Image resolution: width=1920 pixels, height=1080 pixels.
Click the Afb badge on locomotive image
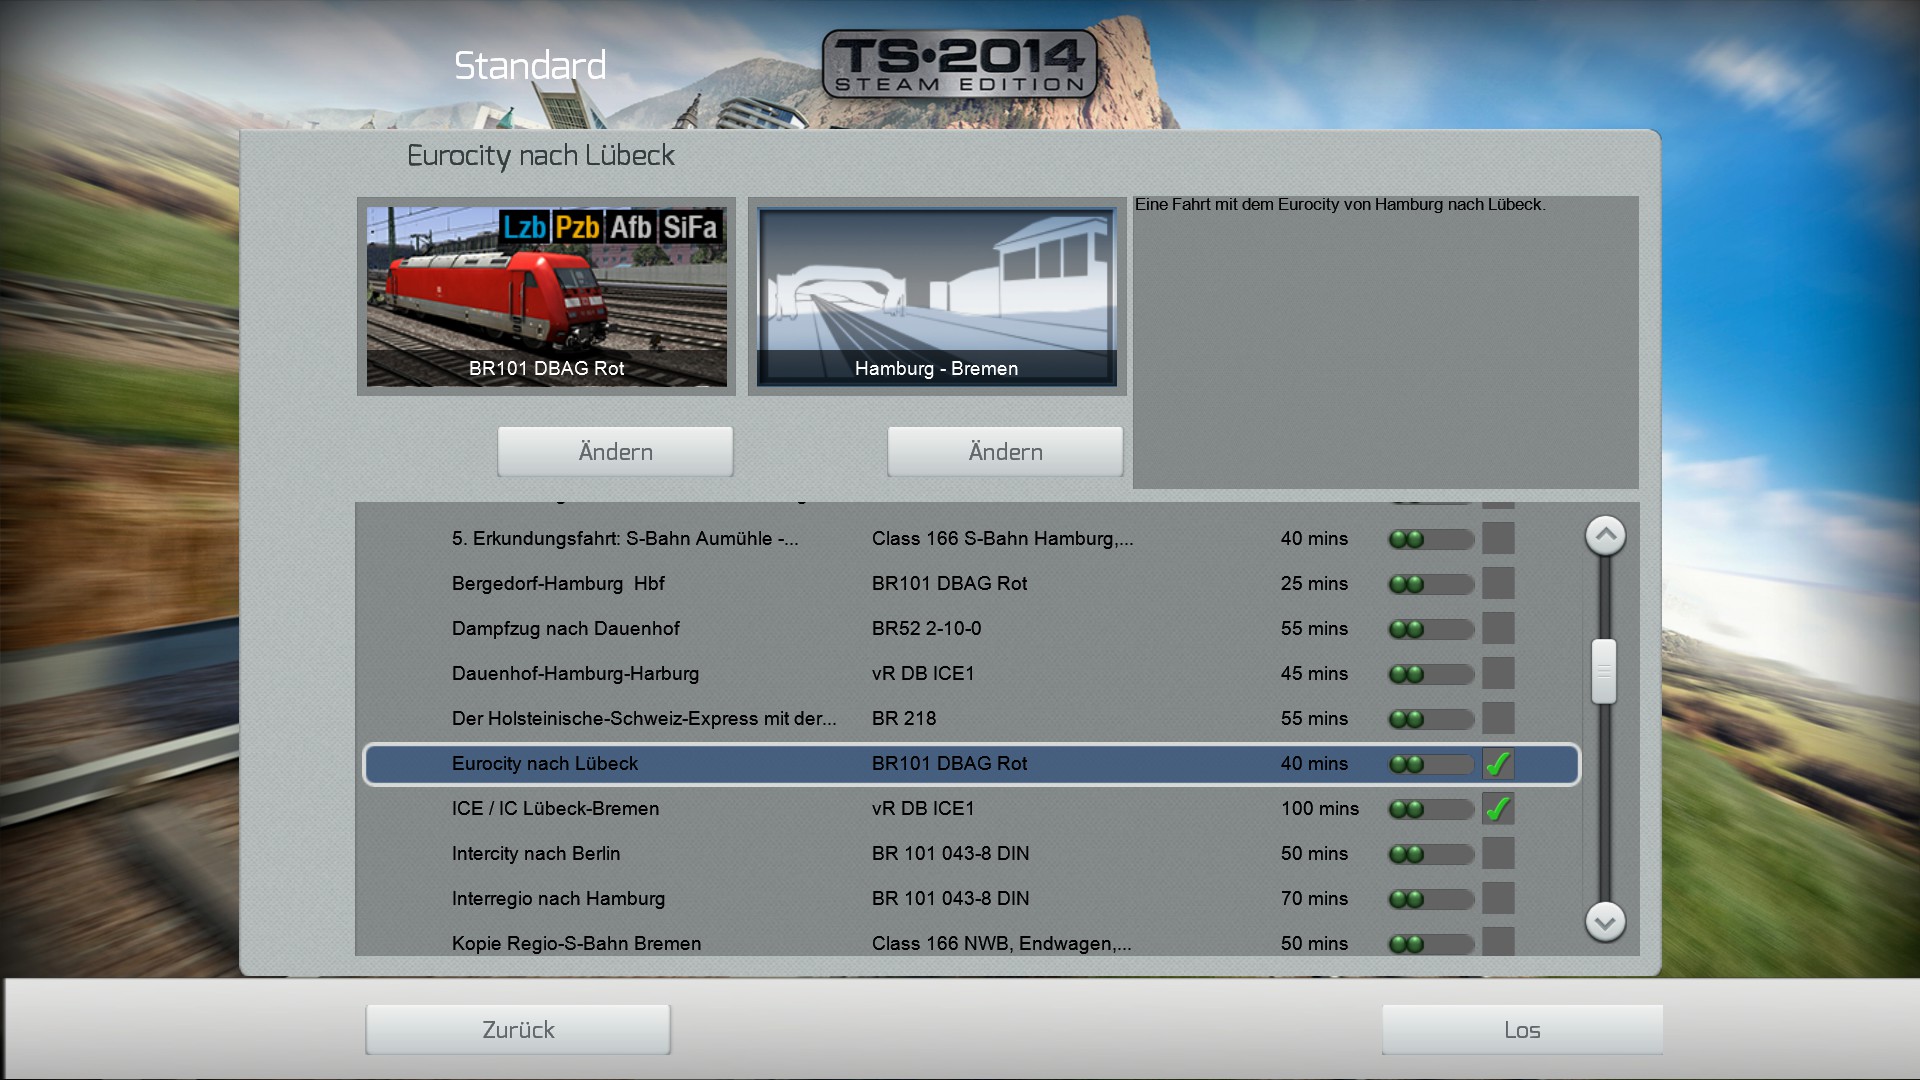tap(631, 227)
